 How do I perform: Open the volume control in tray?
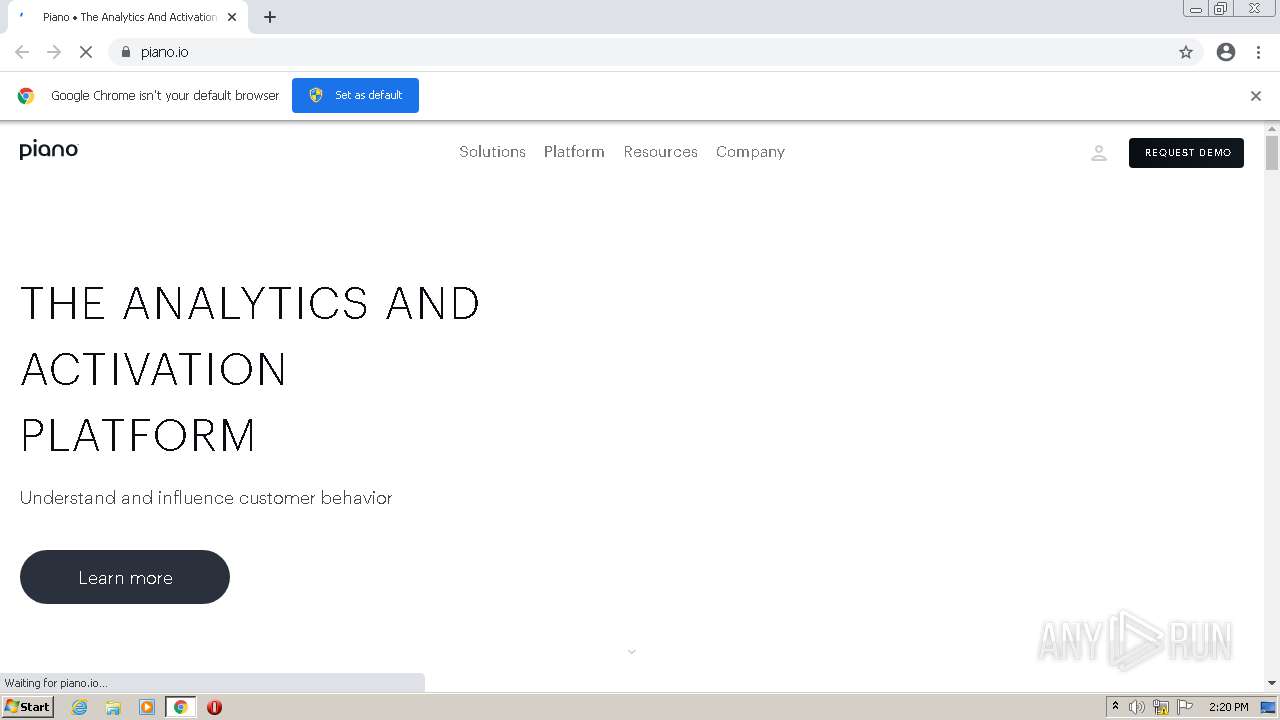tap(1137, 707)
